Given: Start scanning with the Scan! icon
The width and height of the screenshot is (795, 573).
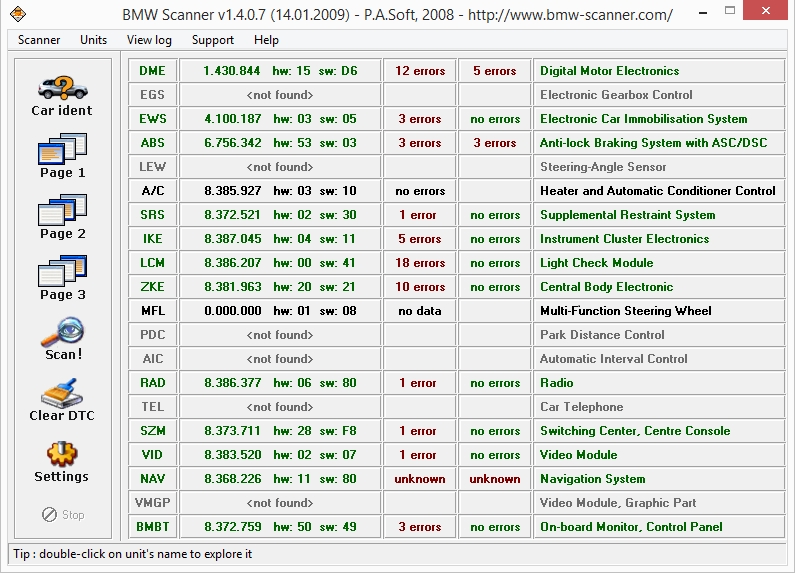Looking at the screenshot, I should [x=63, y=339].
